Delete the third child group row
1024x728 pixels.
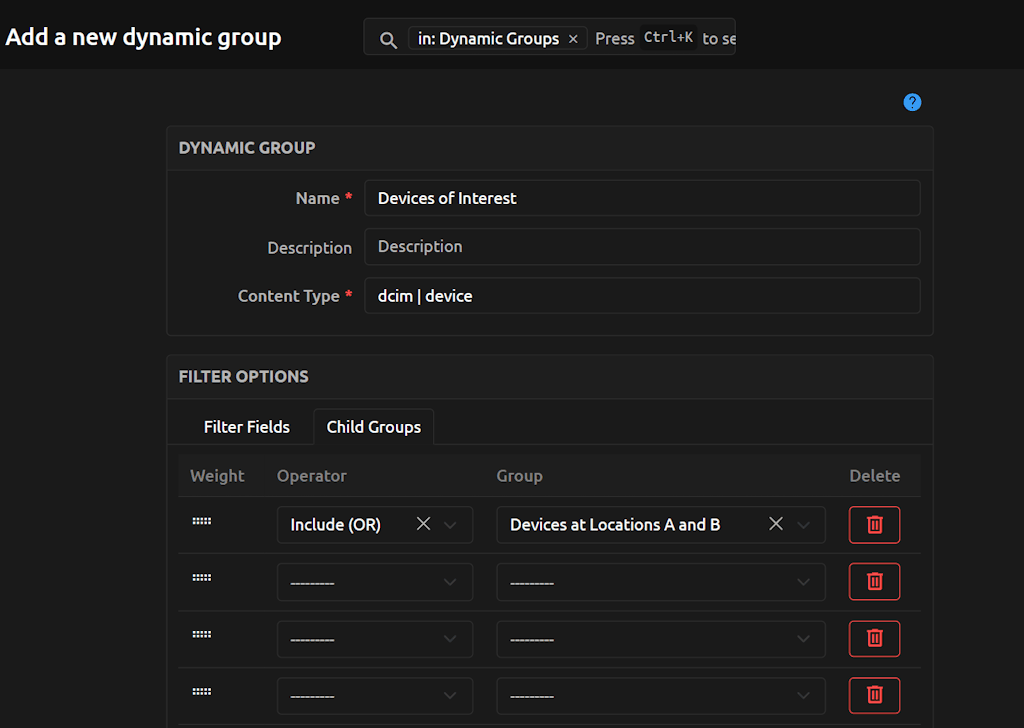click(x=874, y=638)
